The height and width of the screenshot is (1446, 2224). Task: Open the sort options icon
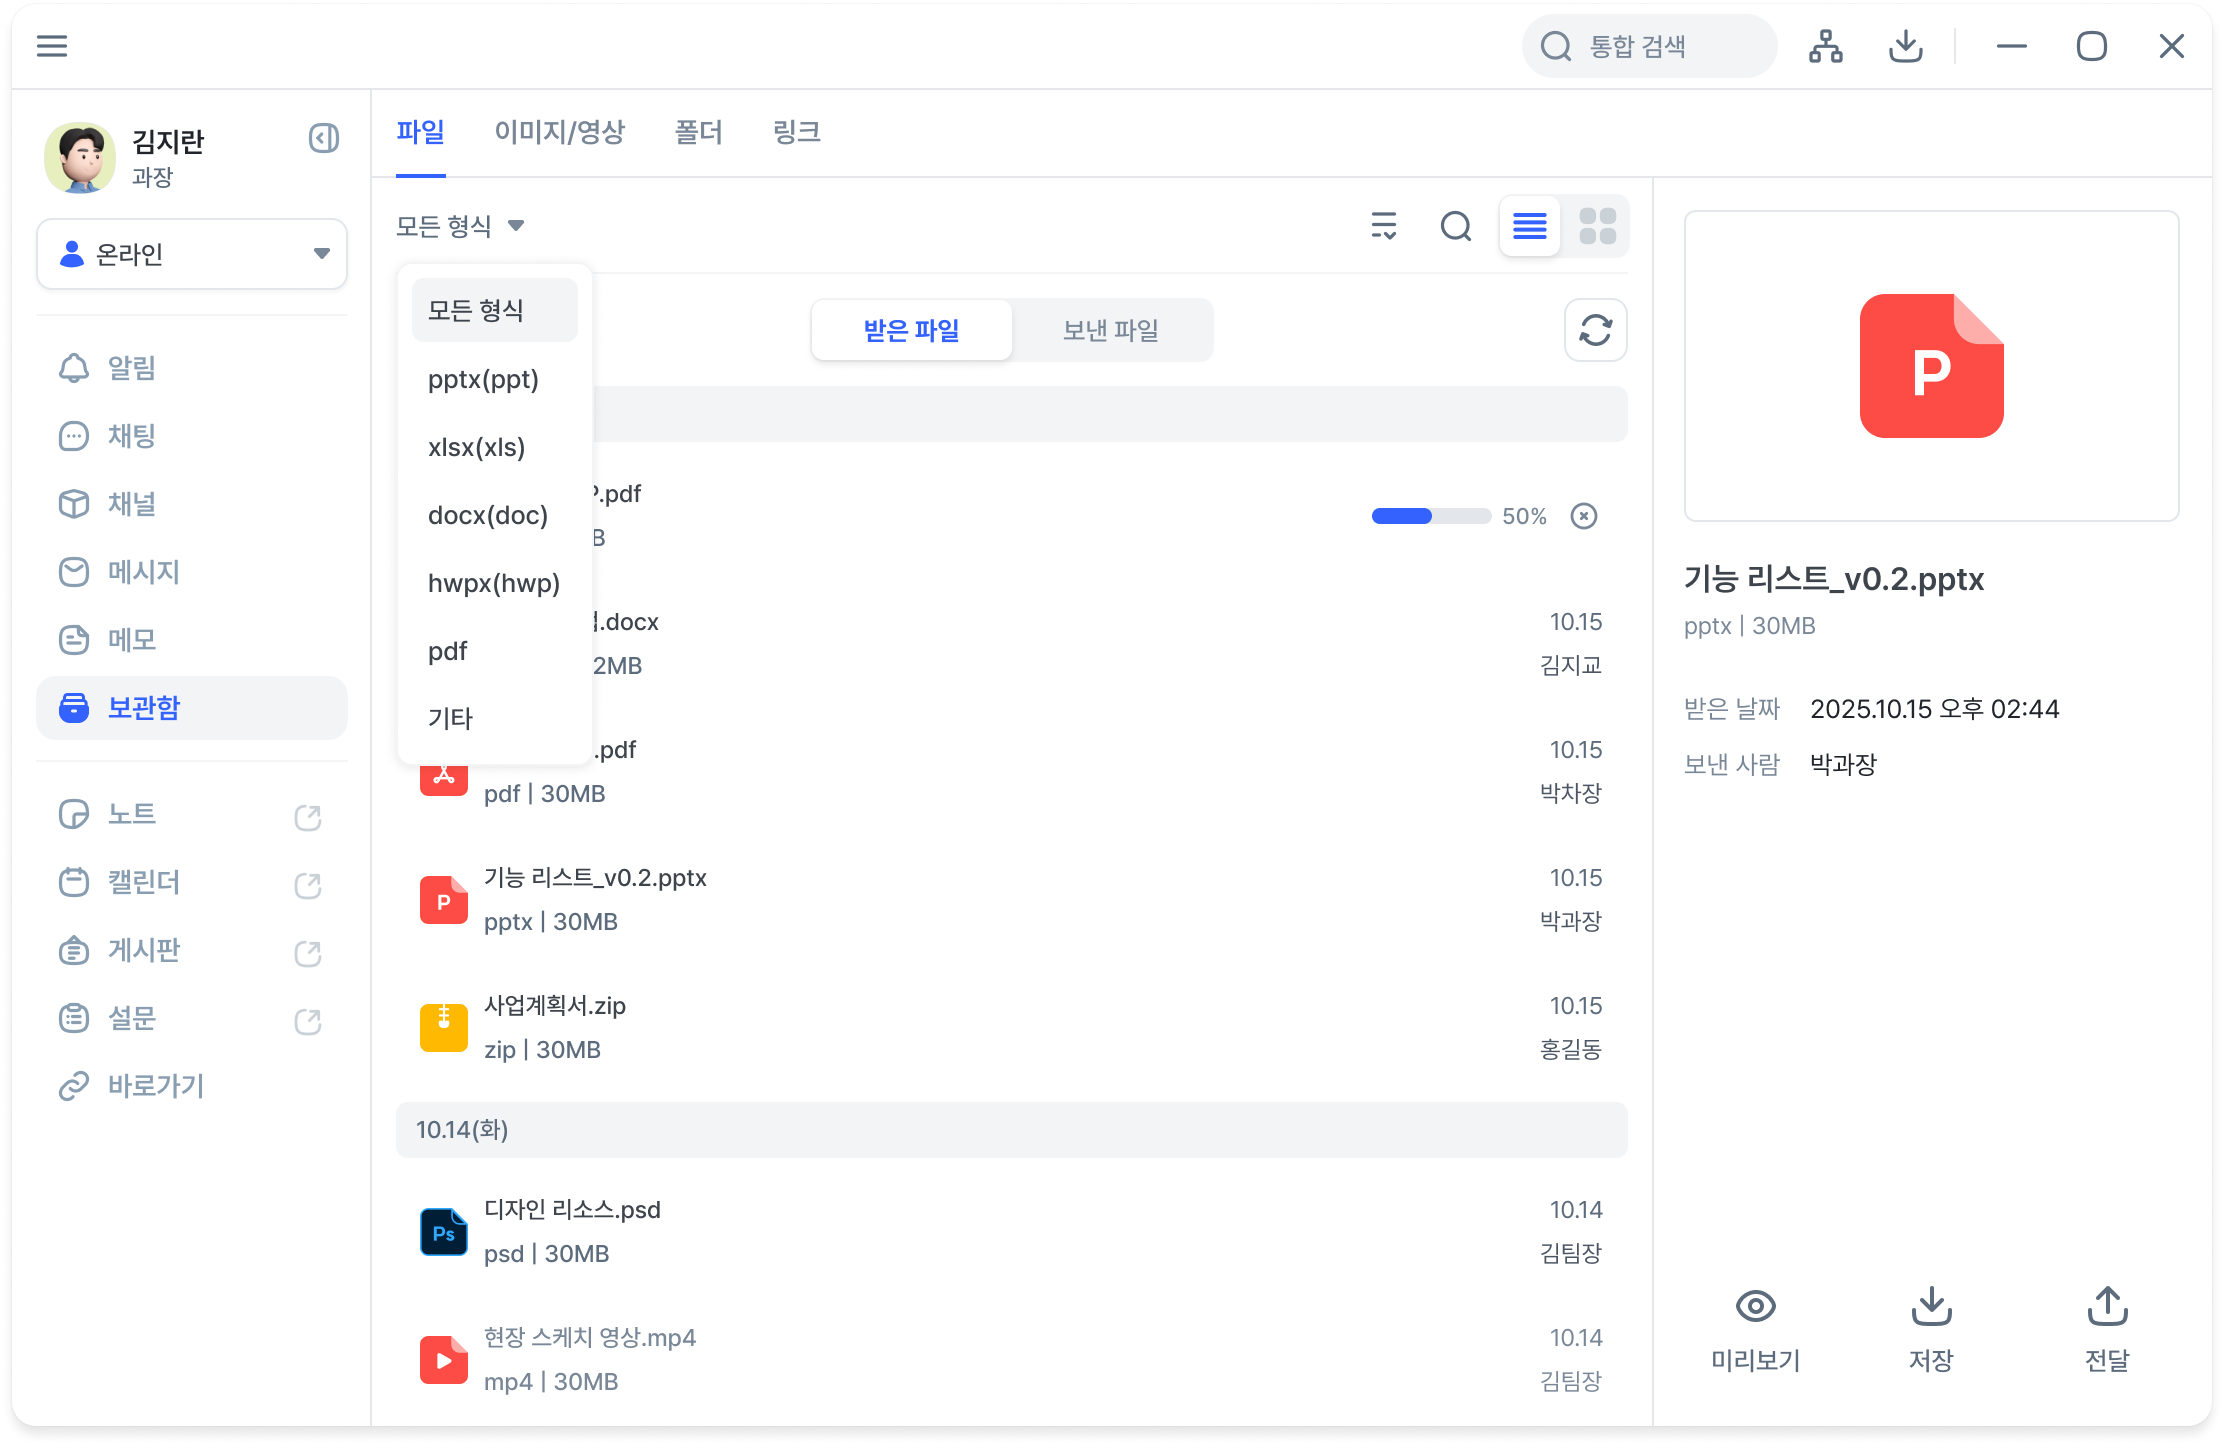[x=1384, y=226]
